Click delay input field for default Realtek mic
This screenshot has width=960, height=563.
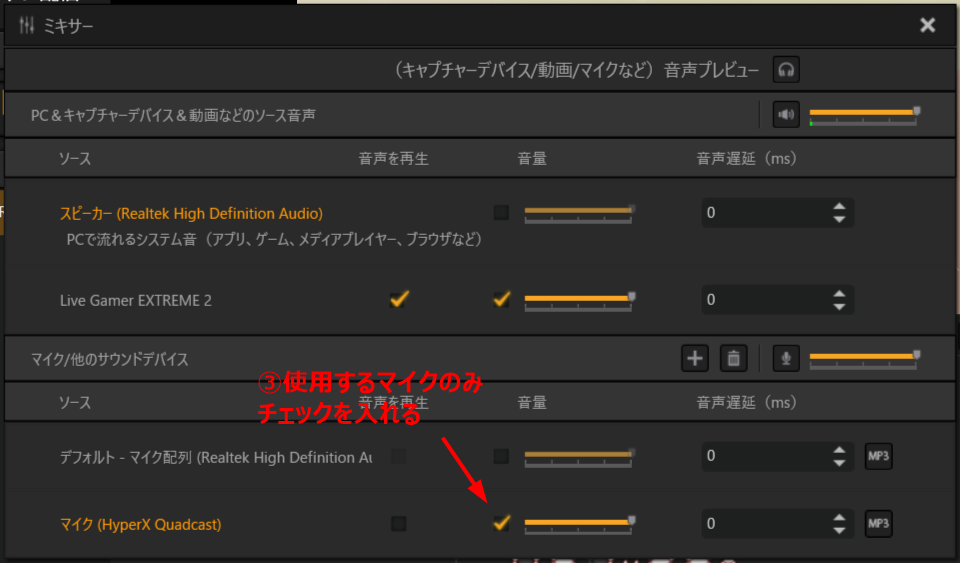pyautogui.click(x=778, y=456)
